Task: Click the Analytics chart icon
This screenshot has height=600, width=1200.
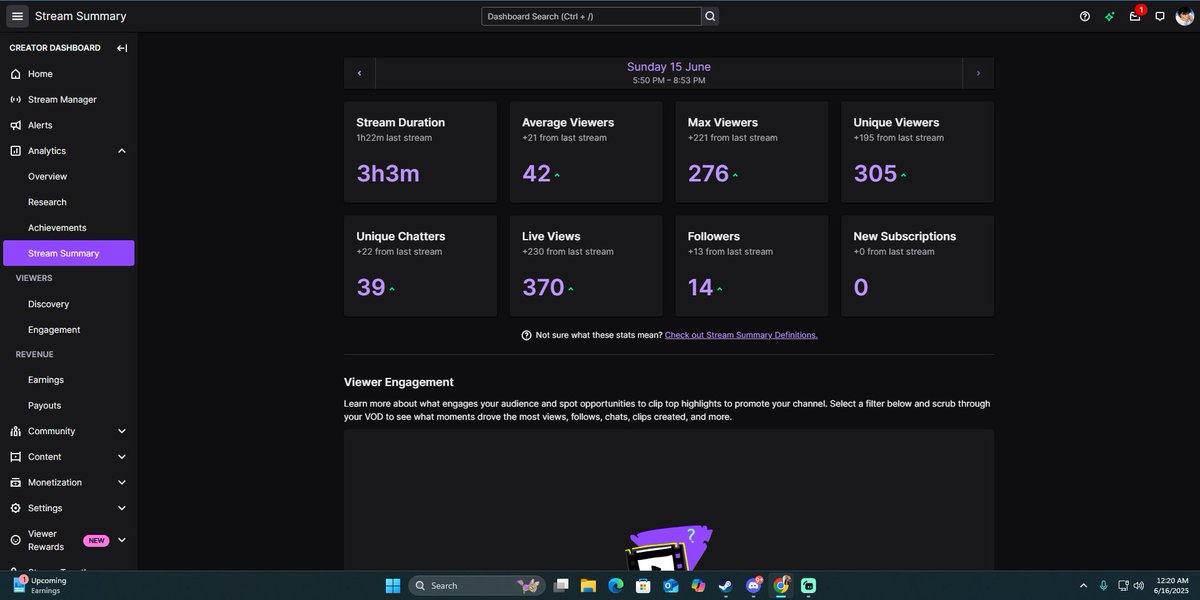Action: point(15,151)
